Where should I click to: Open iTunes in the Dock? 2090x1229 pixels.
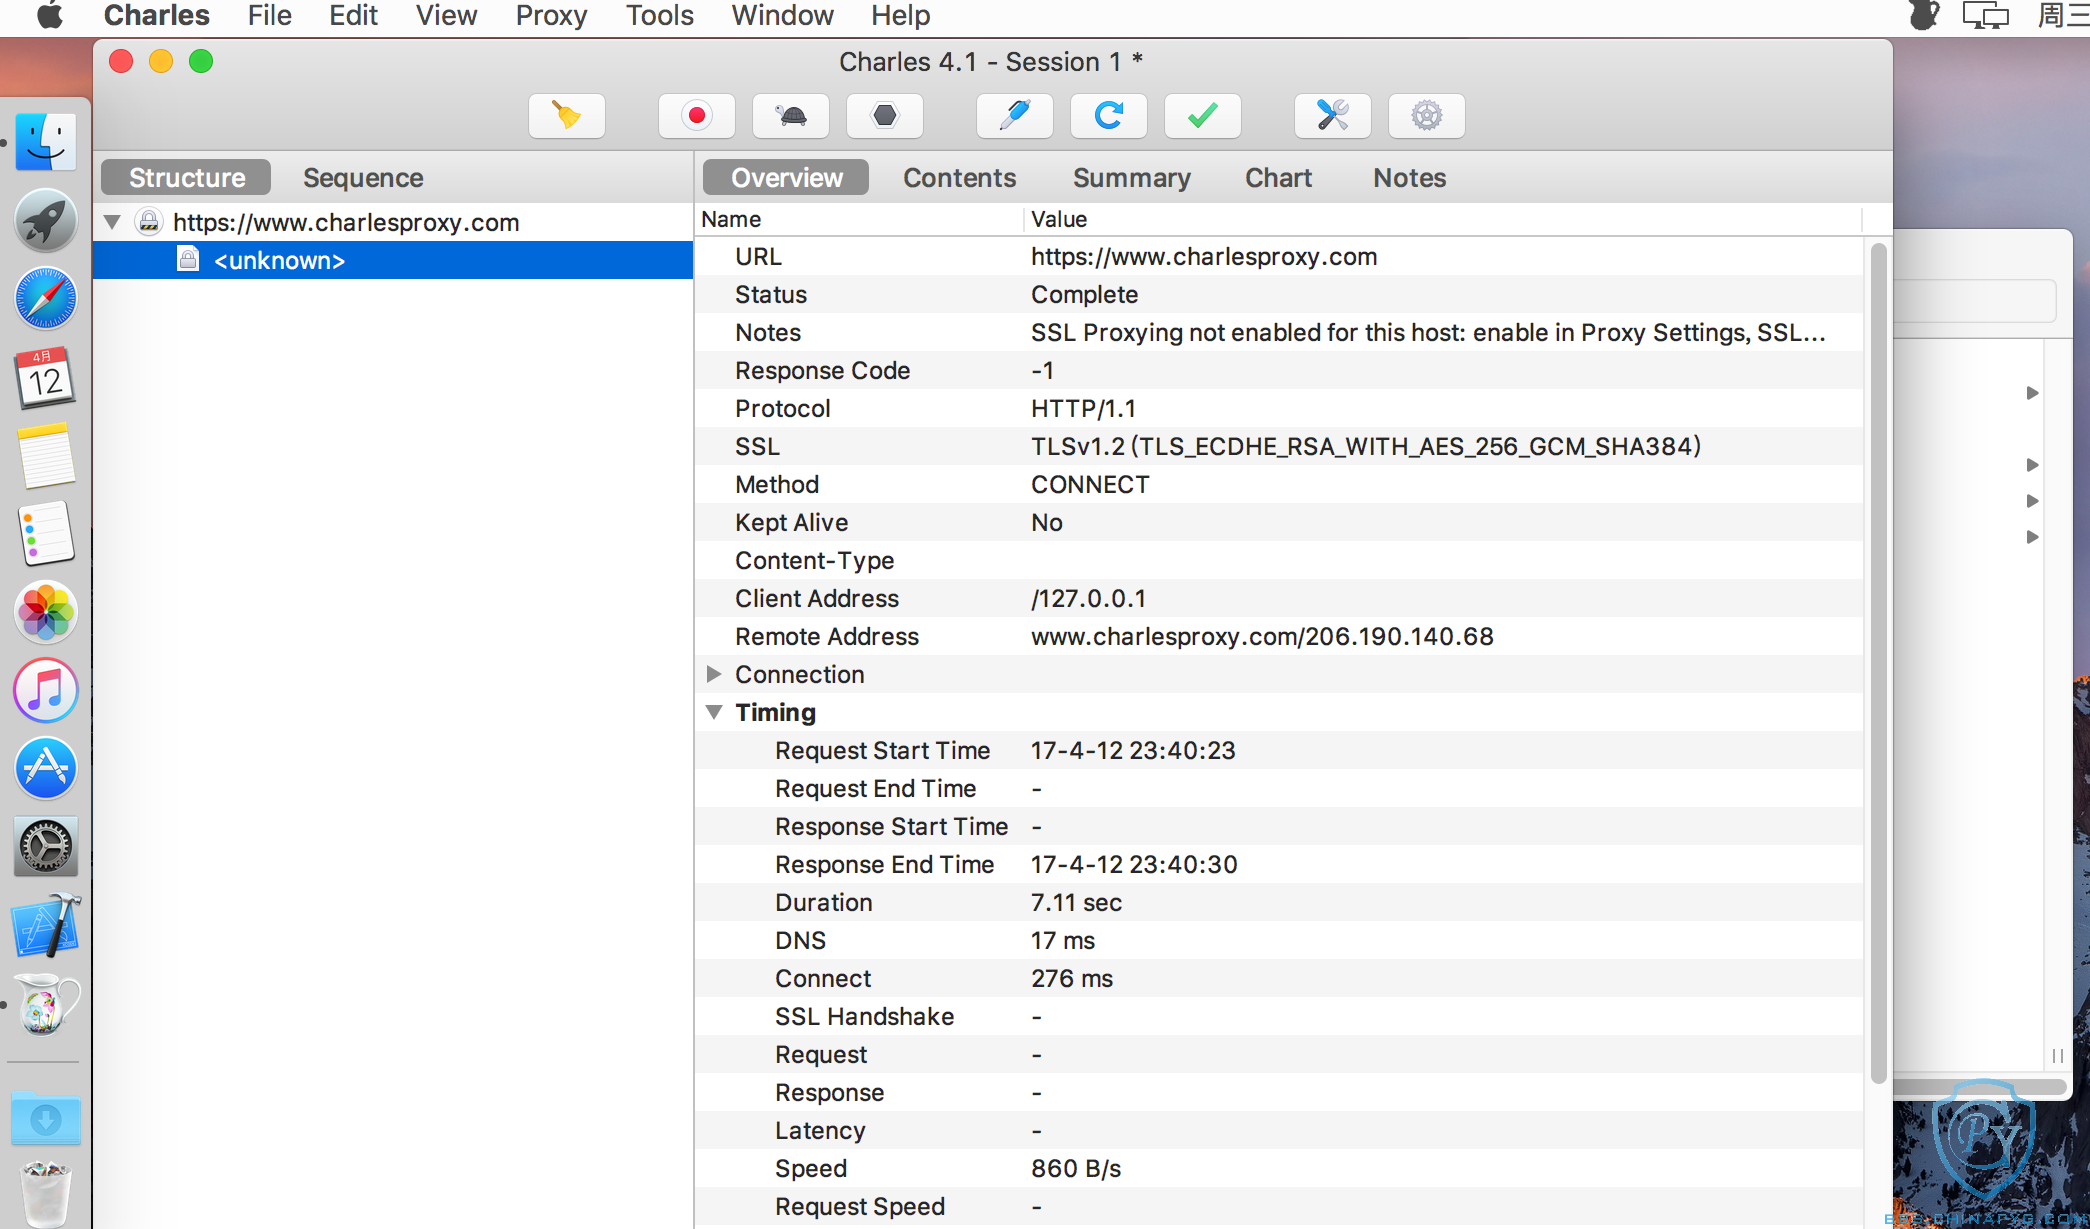click(45, 690)
